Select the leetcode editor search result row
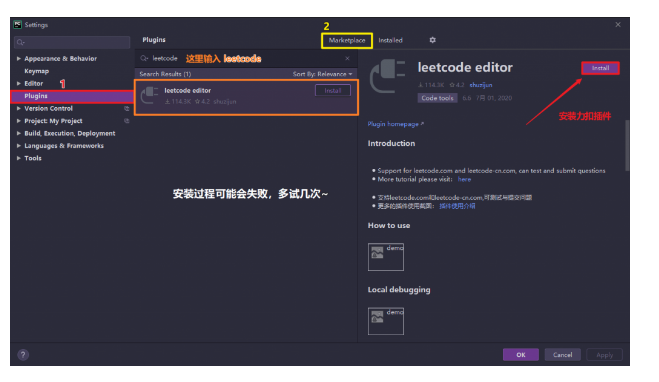Image resolution: width=659 pixels, height=382 pixels. click(246, 97)
